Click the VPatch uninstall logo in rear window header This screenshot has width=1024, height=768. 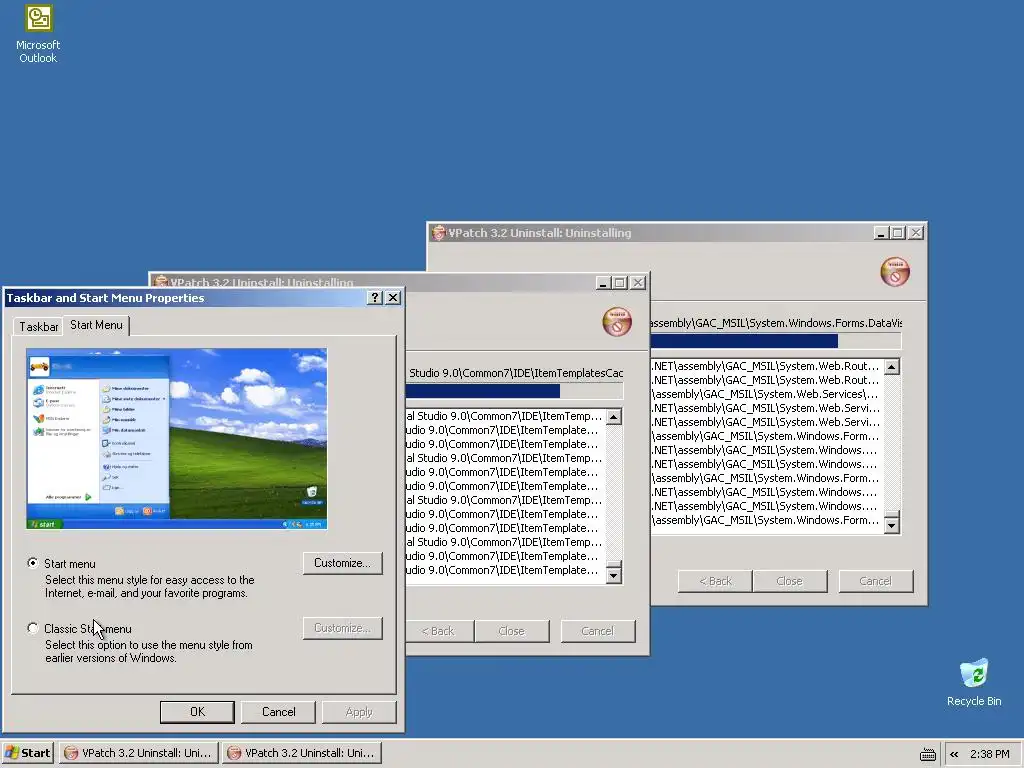pyautogui.click(x=895, y=272)
